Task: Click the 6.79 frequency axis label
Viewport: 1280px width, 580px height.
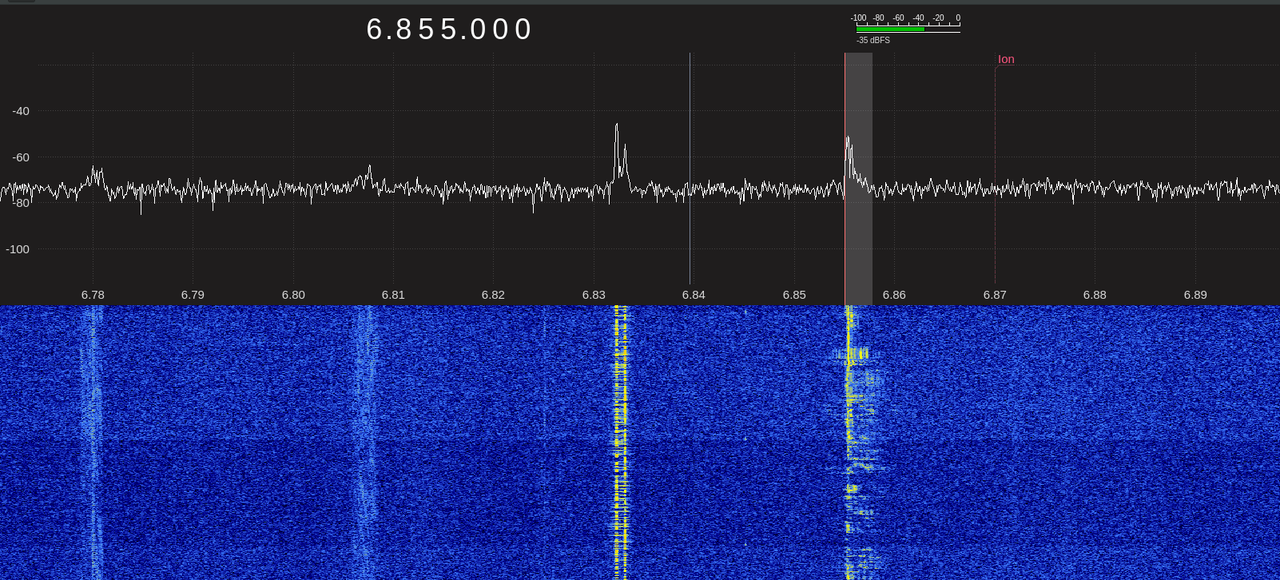Action: pyautogui.click(x=193, y=295)
